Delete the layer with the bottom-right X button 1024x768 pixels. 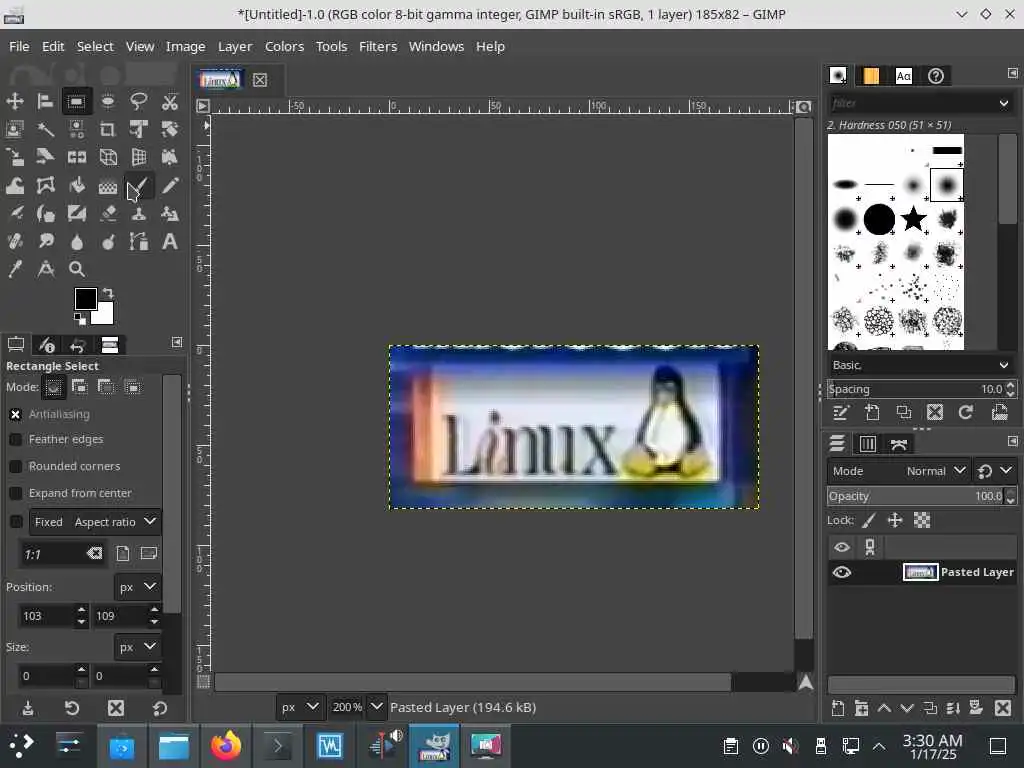(1002, 708)
